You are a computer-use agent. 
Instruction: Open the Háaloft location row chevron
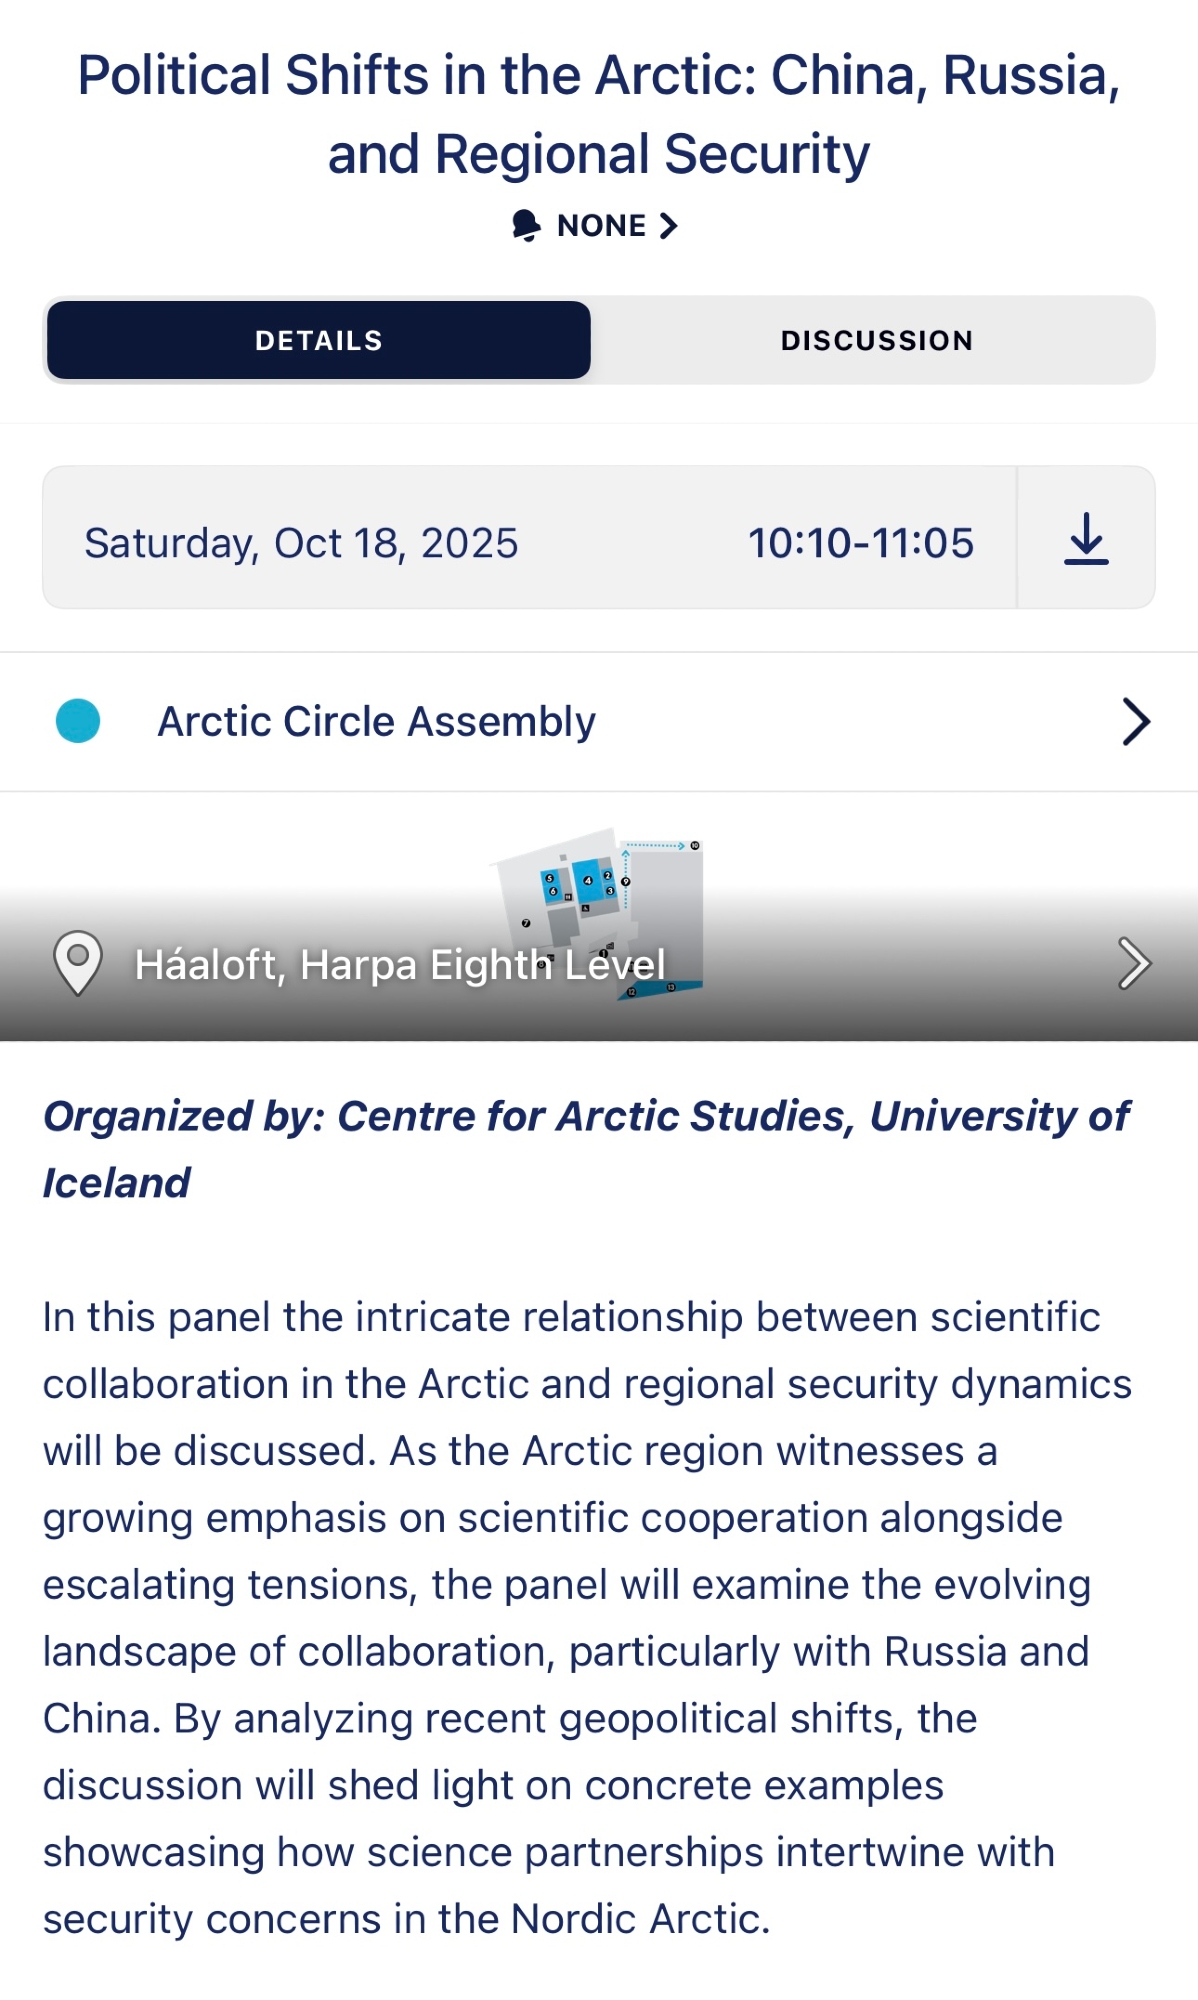tap(1134, 963)
